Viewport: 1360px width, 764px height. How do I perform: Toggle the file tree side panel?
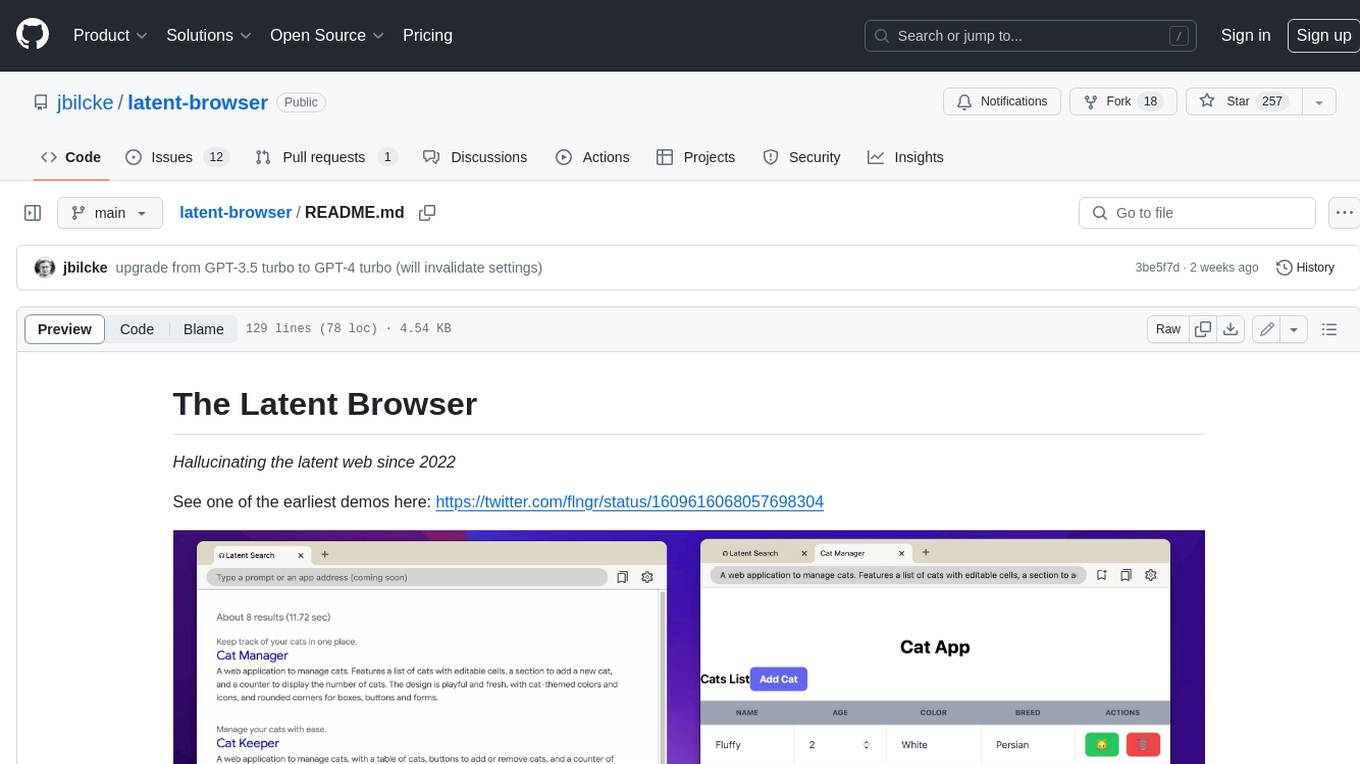tap(33, 213)
